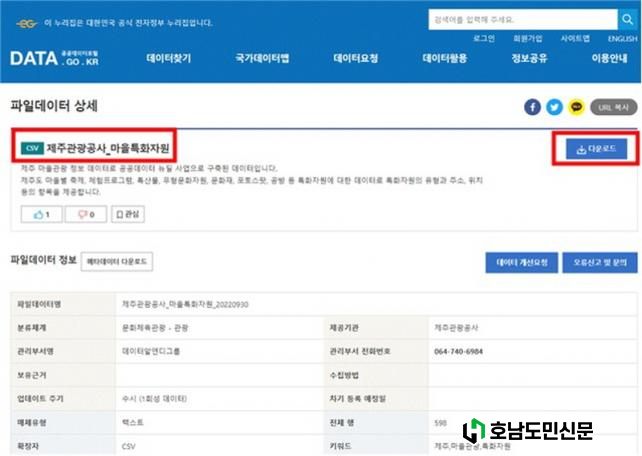Click the title 제주관광공사_마을특화자원
This screenshot has height=456, width=642.
(x=108, y=148)
